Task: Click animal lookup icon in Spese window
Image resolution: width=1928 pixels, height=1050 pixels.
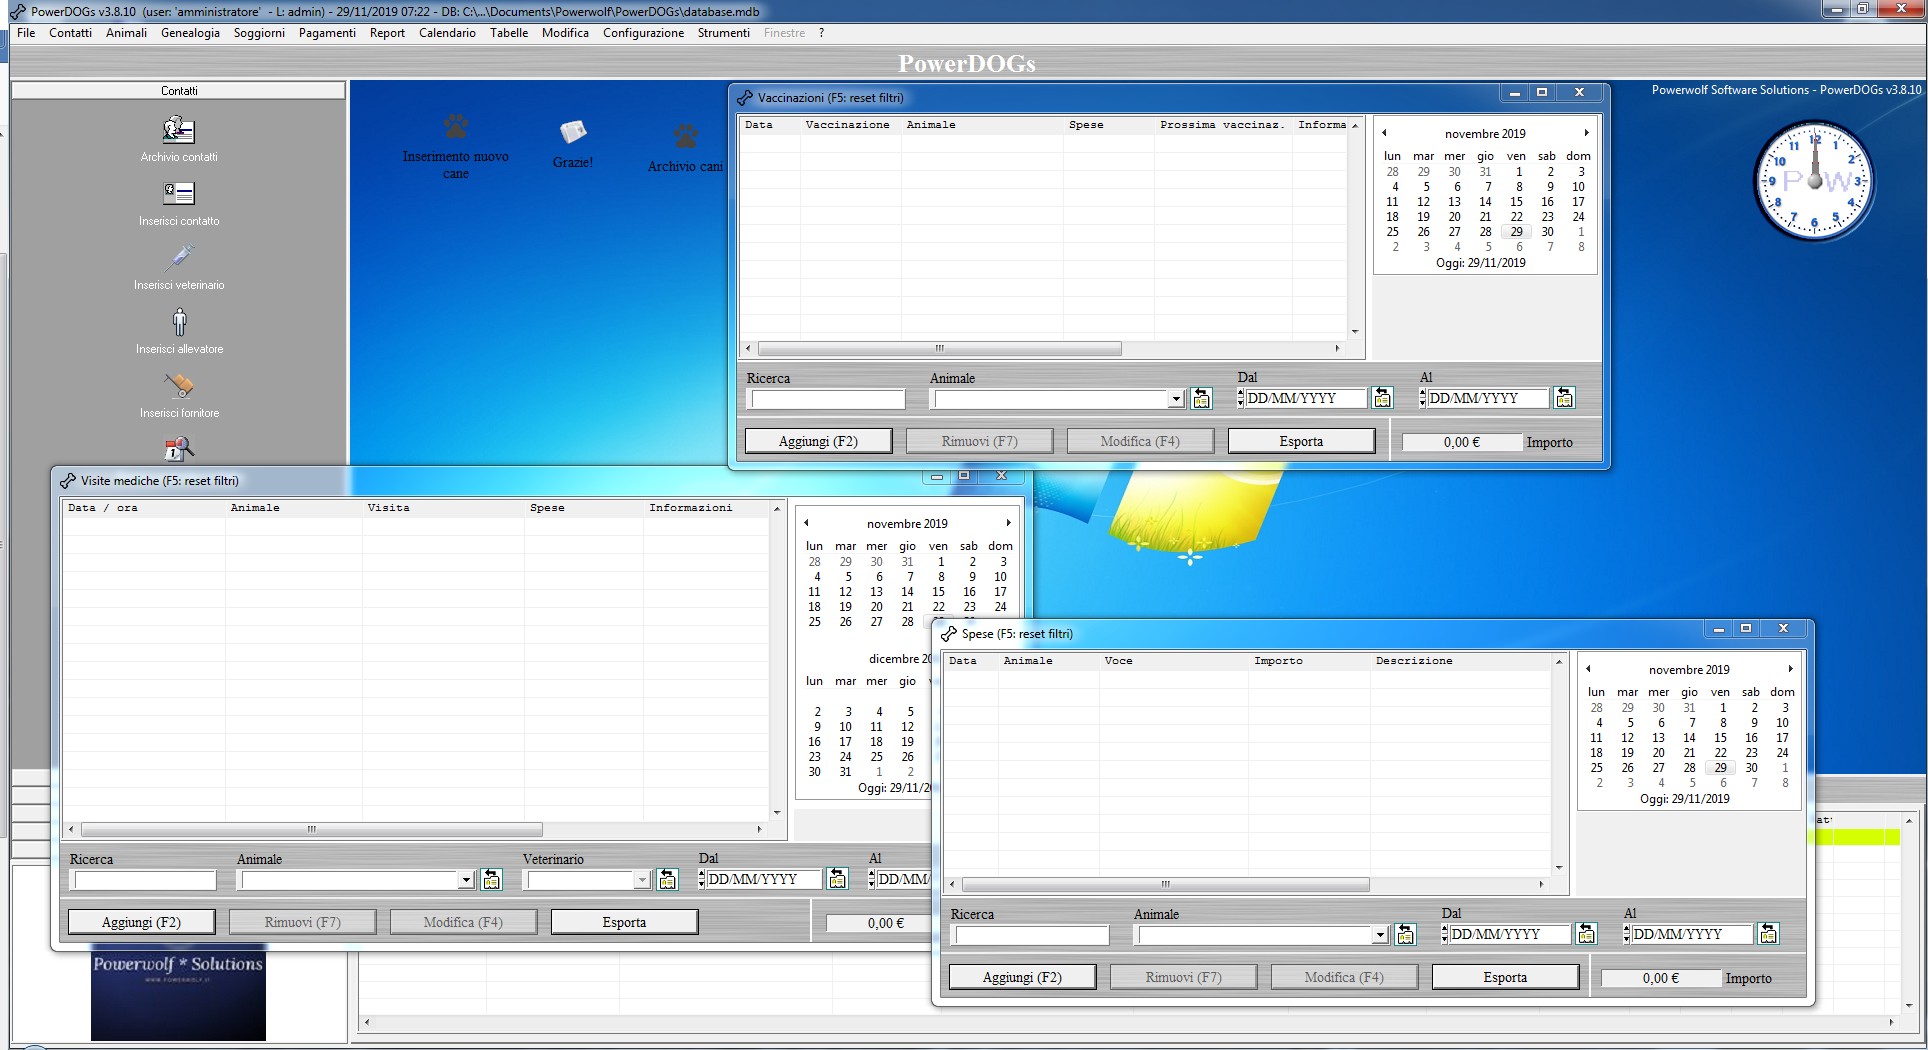Action: tap(1405, 935)
